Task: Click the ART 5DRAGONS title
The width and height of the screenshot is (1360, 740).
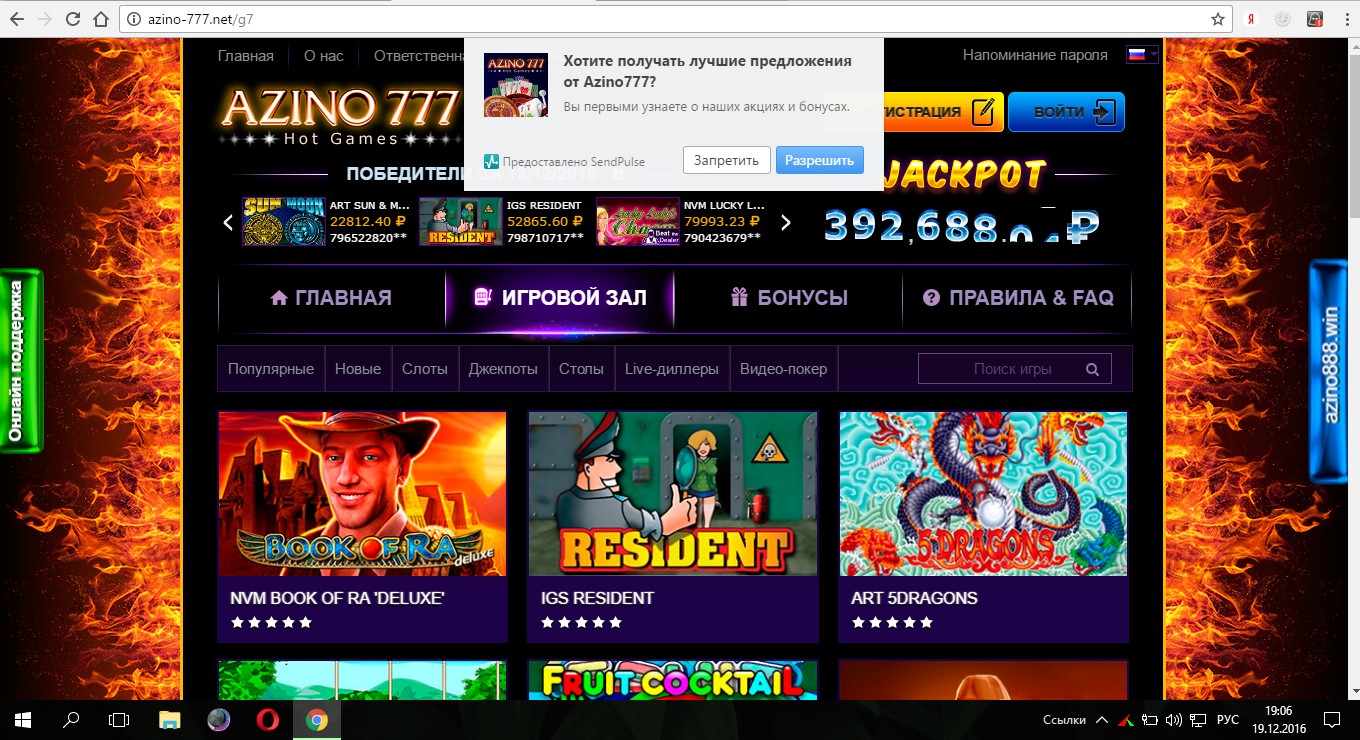Action: (x=914, y=598)
